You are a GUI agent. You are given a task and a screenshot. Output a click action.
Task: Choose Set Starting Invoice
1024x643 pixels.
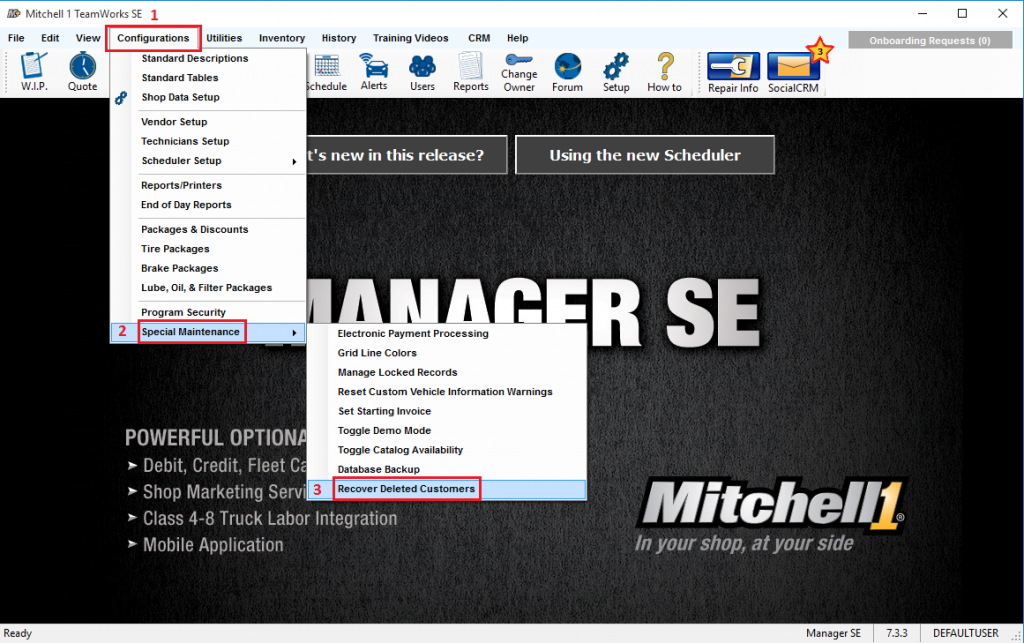tap(447, 411)
